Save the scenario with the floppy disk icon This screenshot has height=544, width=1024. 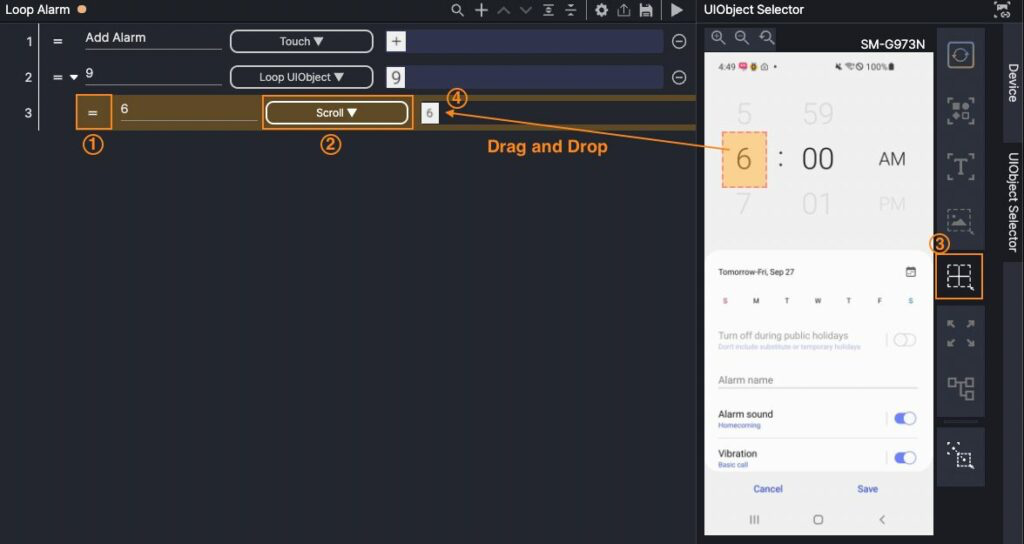(x=646, y=10)
